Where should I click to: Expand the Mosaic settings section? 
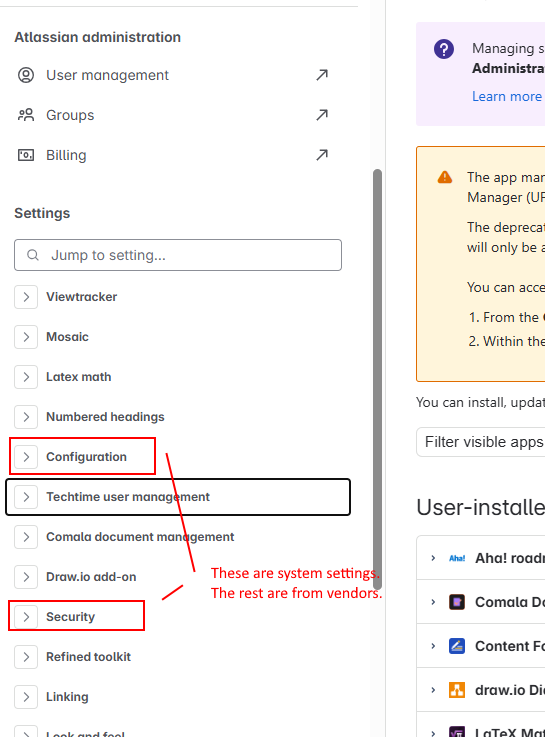coord(26,337)
